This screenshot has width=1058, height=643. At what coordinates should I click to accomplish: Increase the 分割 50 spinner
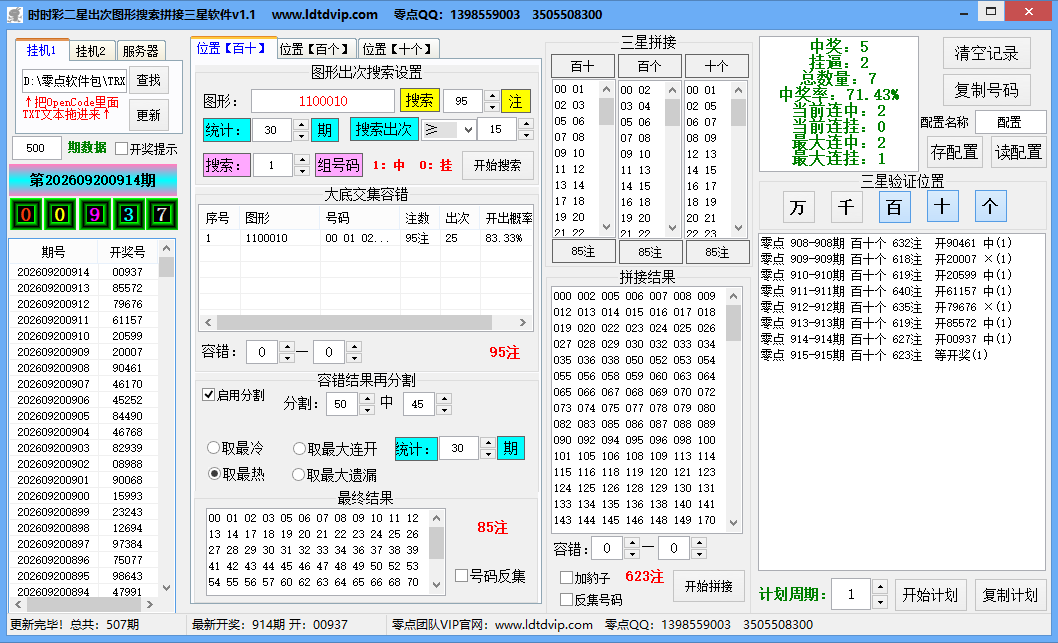(x=367, y=398)
